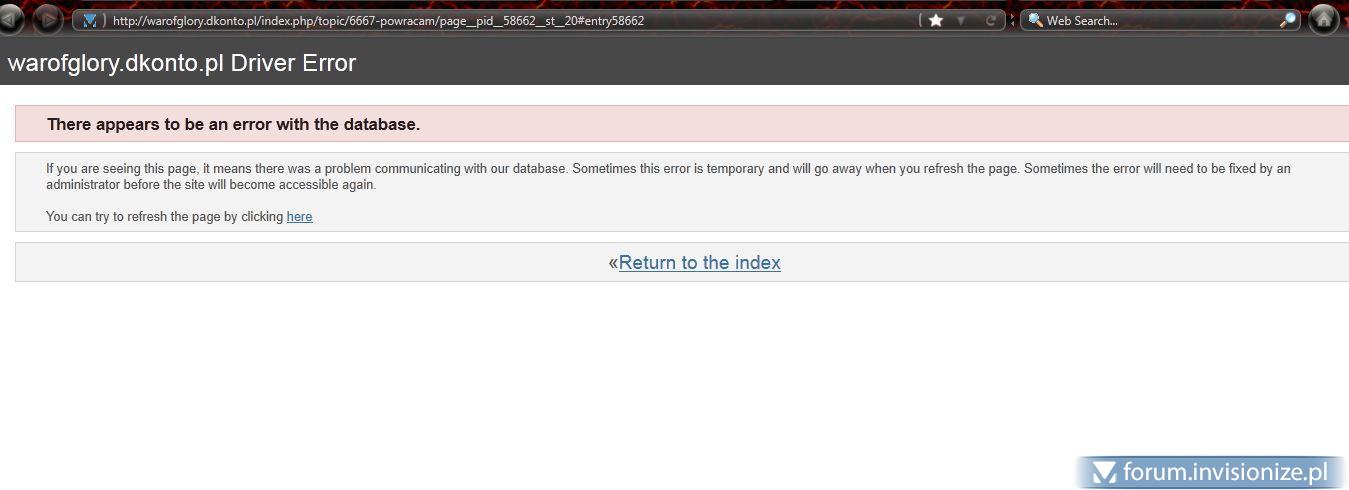Click the splitter between address and search bars
Screen dimensions: 1349x490
1012,20
